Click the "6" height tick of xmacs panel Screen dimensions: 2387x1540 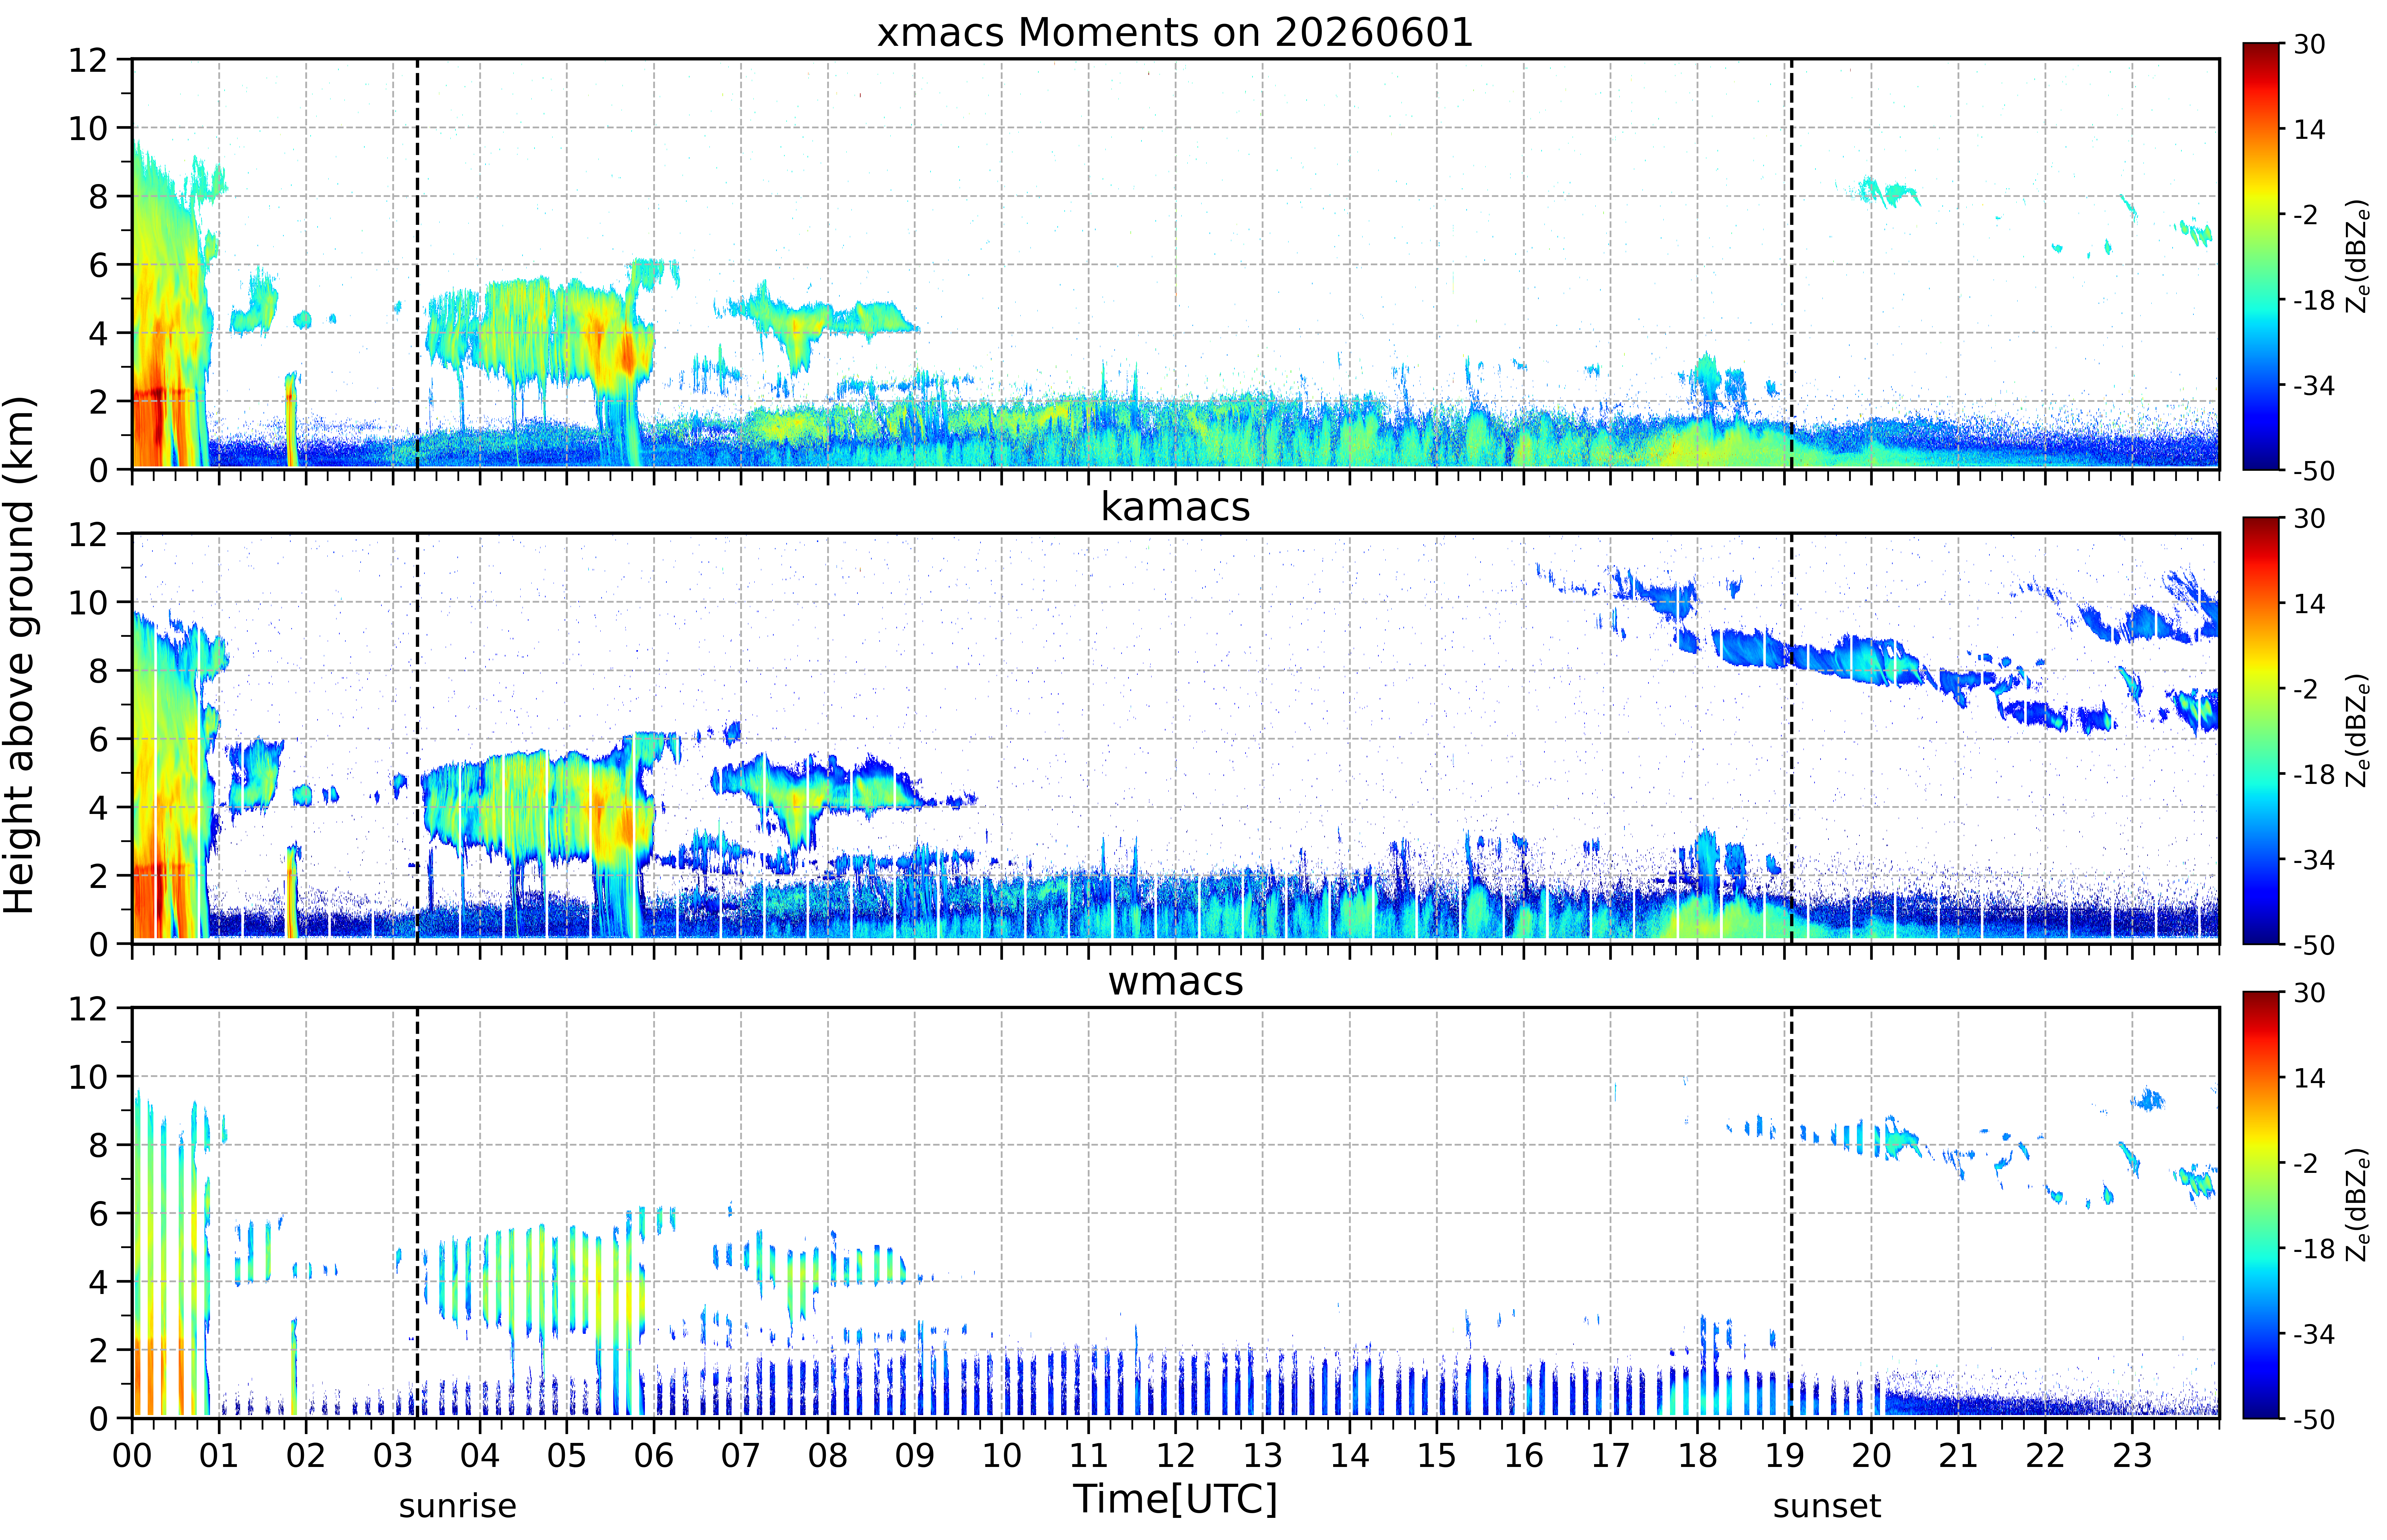point(98,265)
